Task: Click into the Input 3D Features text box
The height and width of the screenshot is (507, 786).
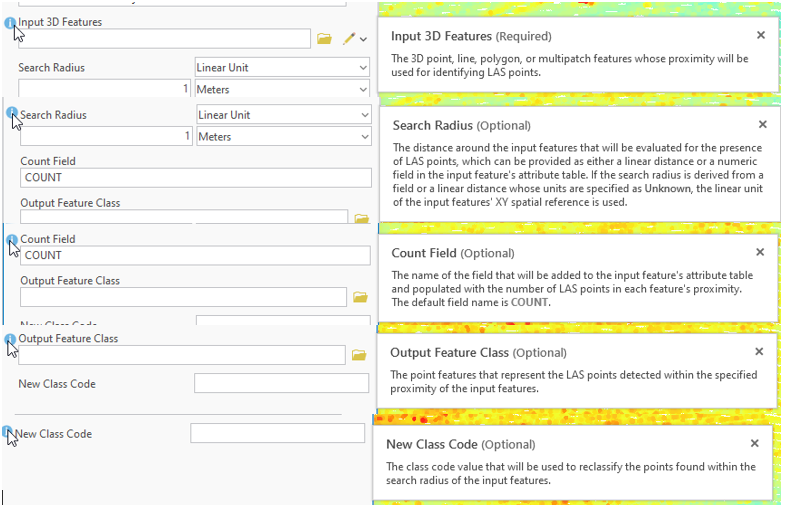Action: tap(164, 39)
